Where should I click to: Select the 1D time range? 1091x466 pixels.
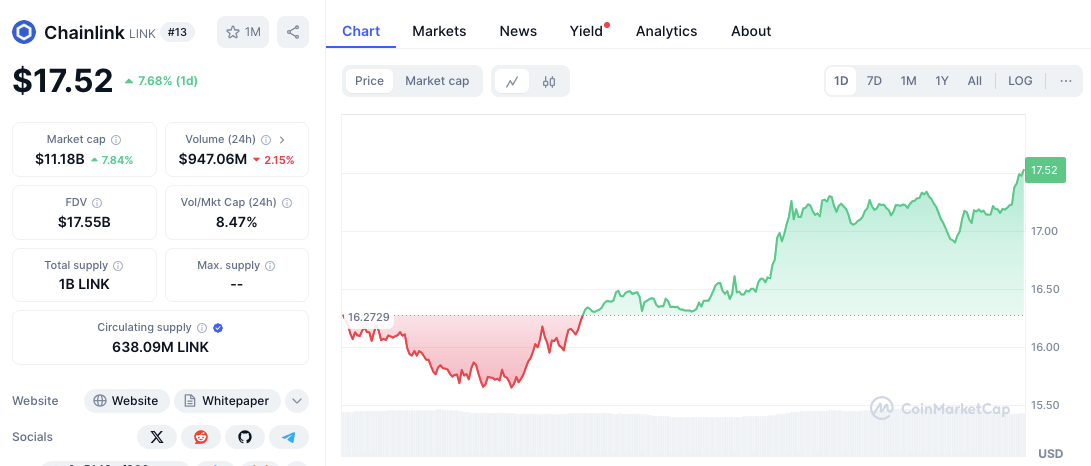(841, 81)
